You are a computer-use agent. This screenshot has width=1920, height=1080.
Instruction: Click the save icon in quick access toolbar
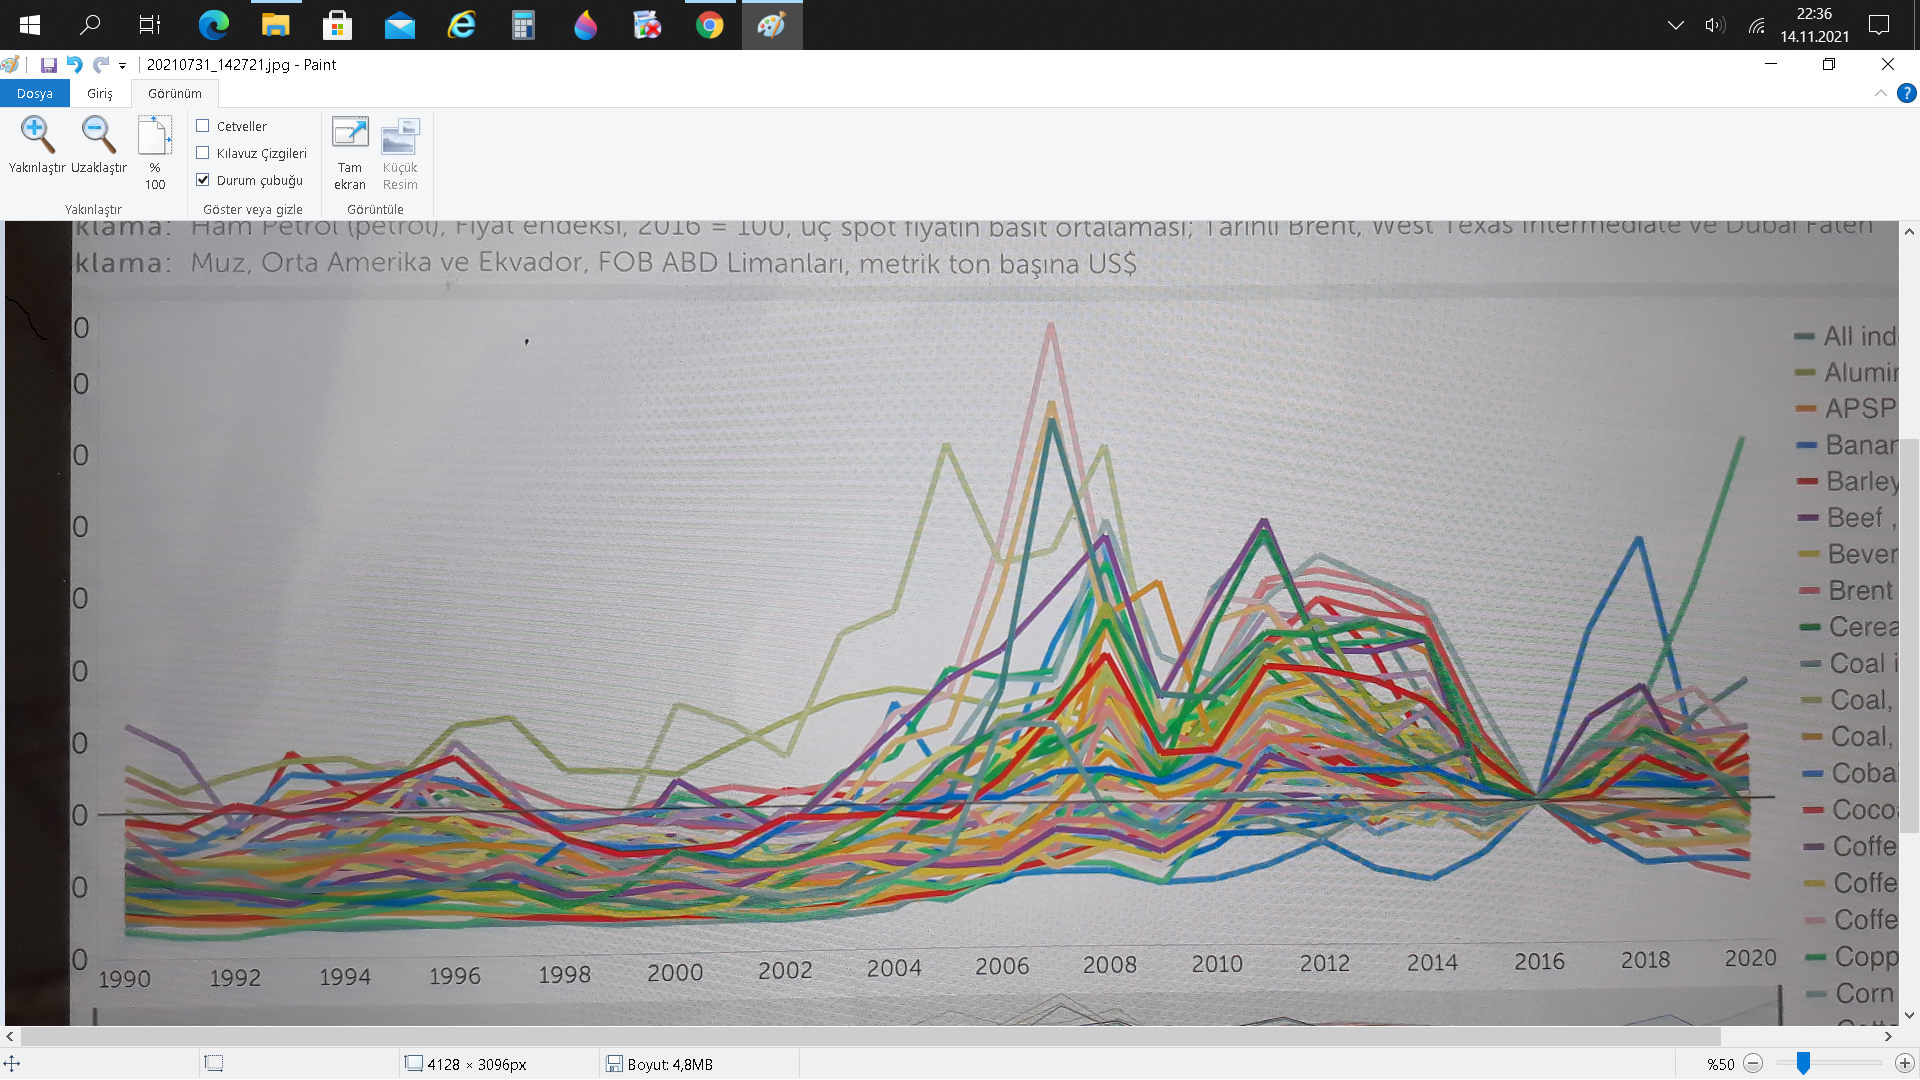point(48,65)
